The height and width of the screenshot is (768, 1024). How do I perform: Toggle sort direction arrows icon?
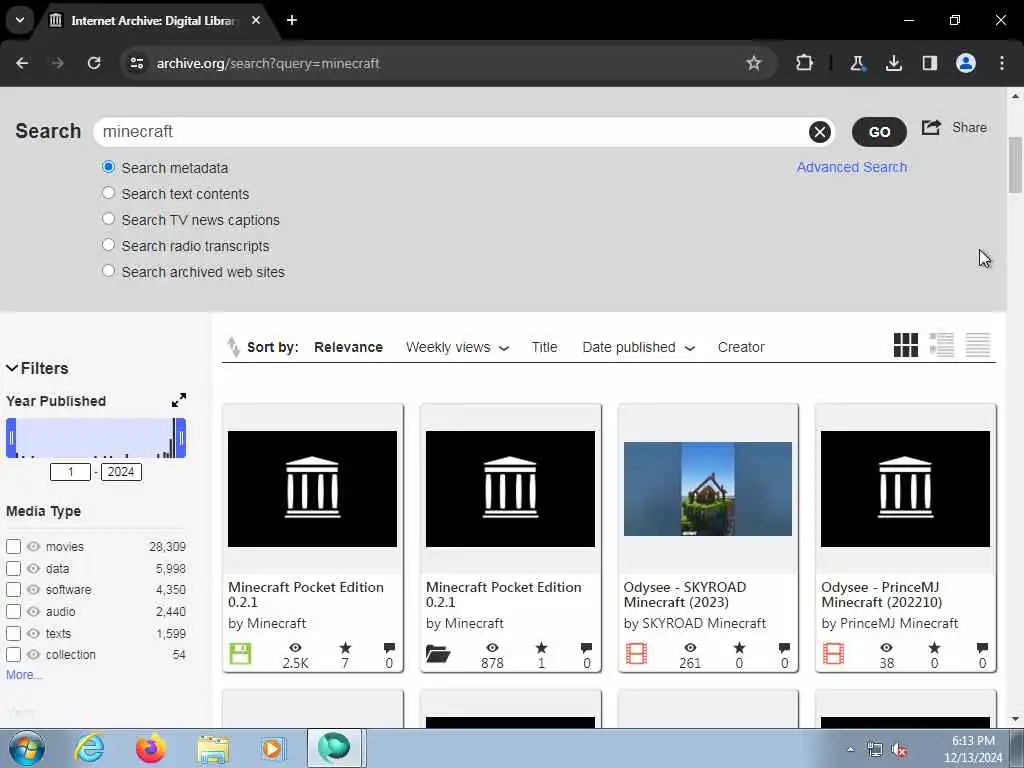point(233,347)
